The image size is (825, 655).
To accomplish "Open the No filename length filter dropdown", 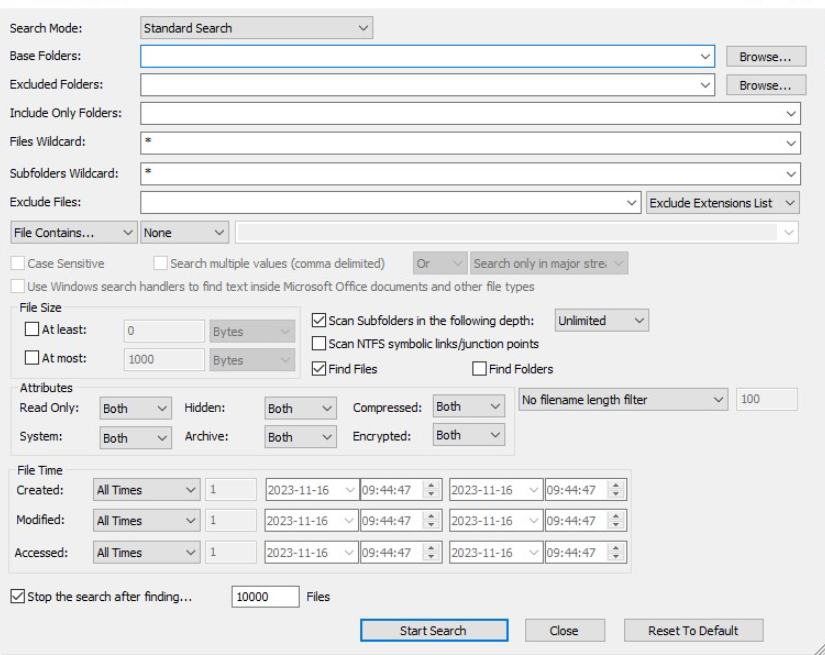I will point(623,400).
